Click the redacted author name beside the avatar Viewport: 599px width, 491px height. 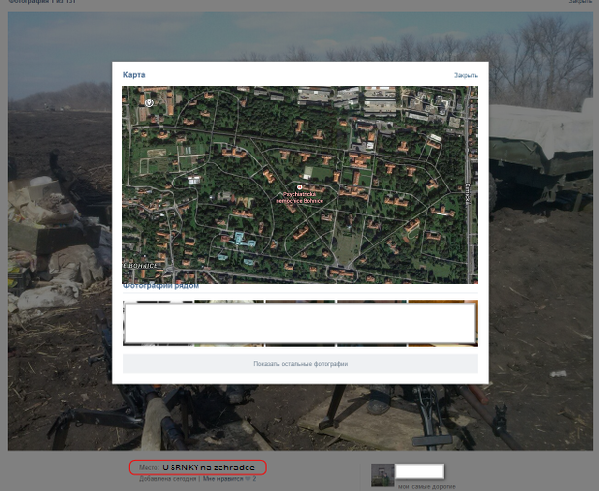pos(419,472)
